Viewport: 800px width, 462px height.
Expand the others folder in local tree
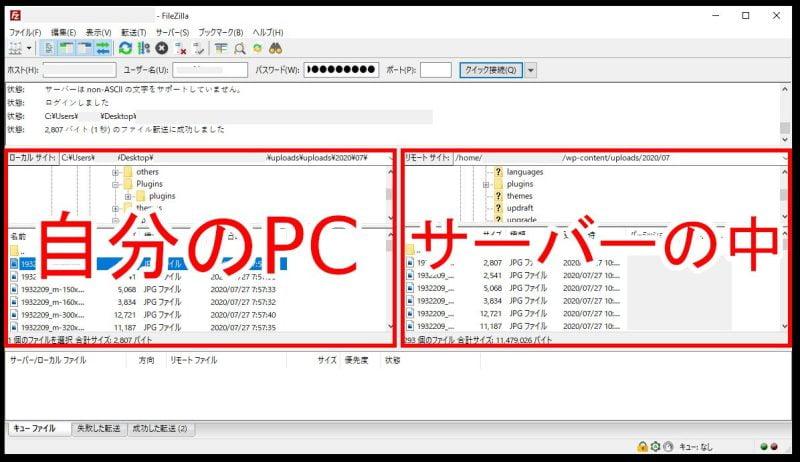tap(116, 172)
